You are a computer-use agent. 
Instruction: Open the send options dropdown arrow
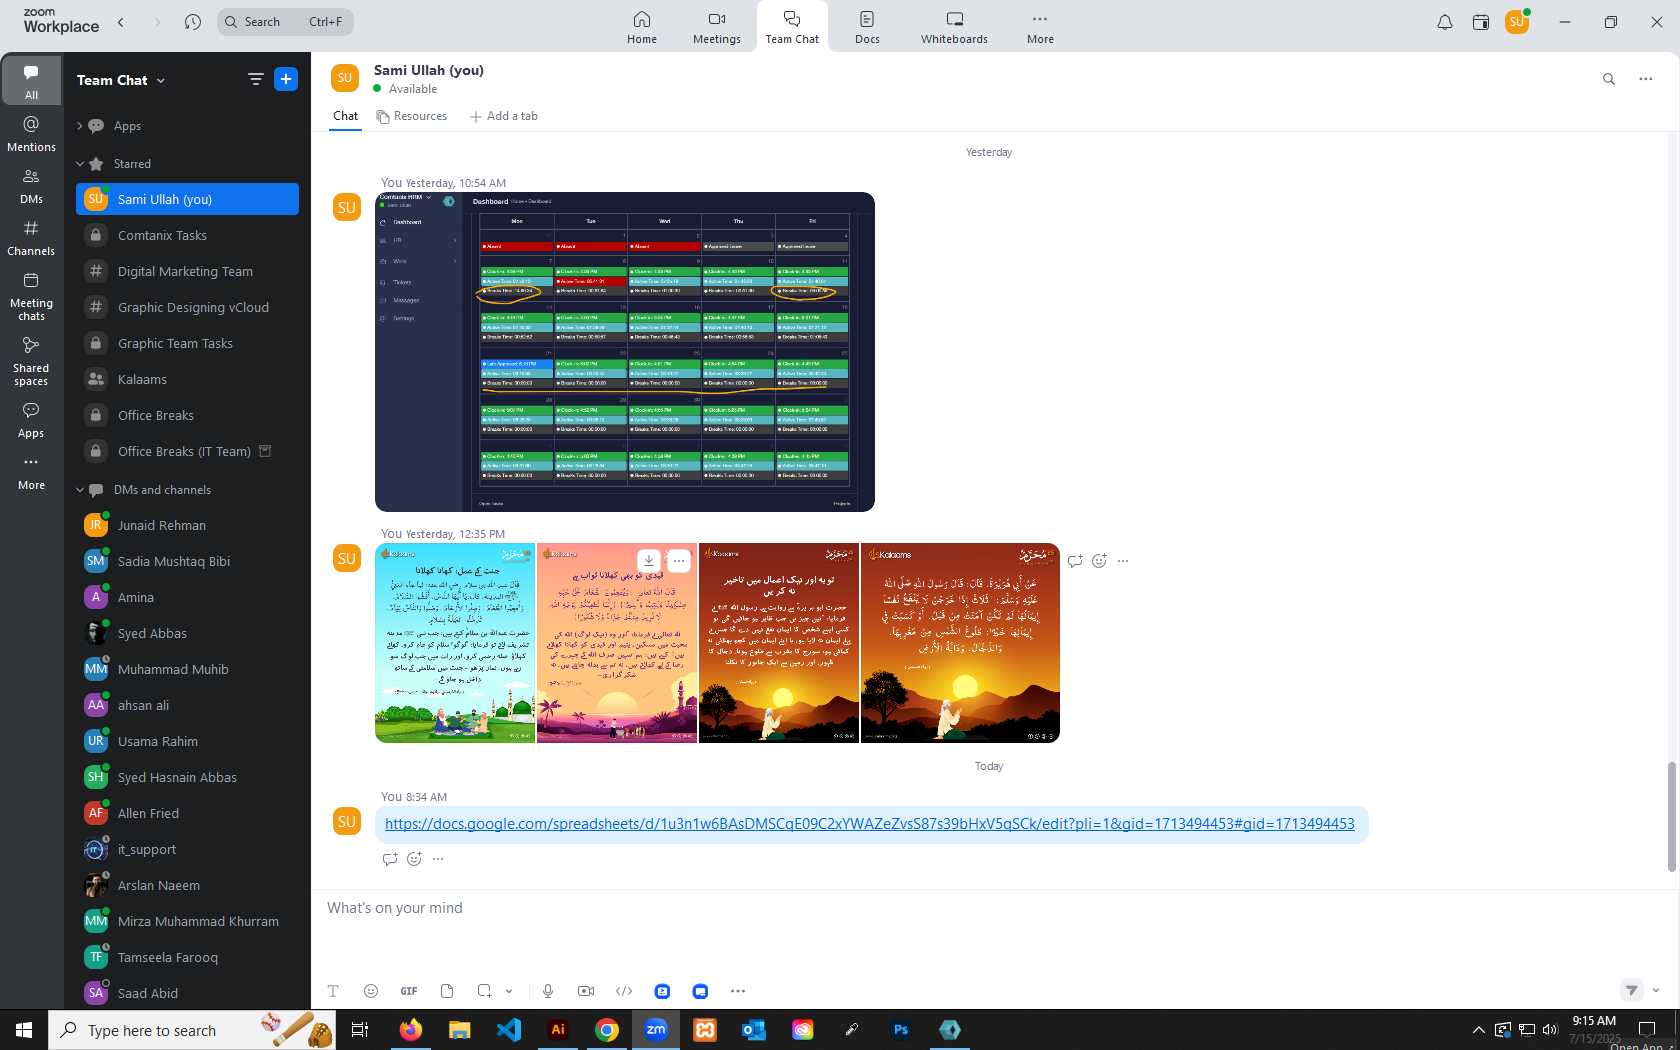click(1656, 991)
